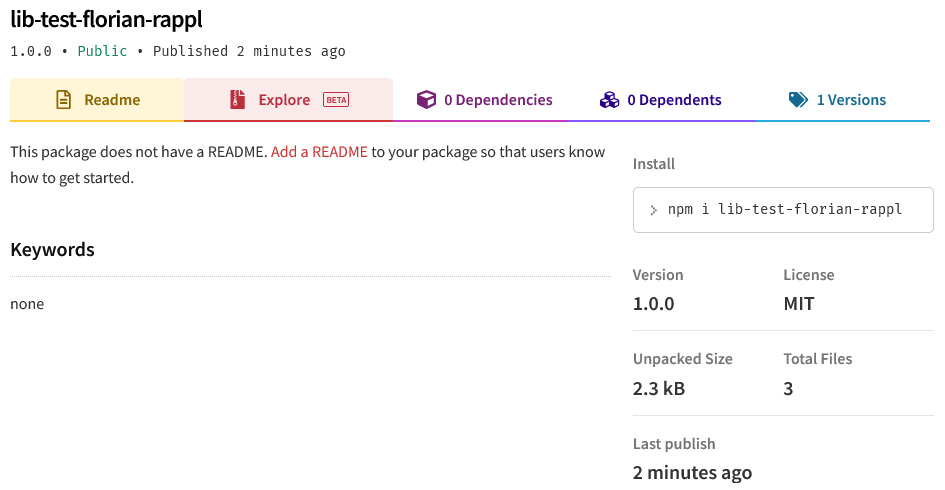The height and width of the screenshot is (490, 945).
Task: Click the Versions tags icon
Action: click(x=798, y=99)
